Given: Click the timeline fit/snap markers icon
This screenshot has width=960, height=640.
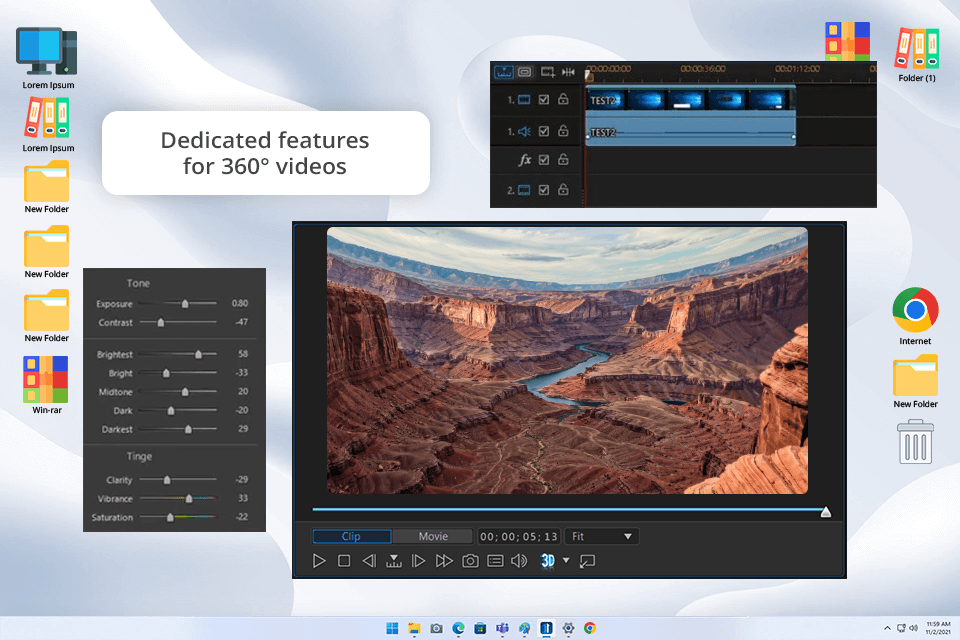Looking at the screenshot, I should click(569, 72).
